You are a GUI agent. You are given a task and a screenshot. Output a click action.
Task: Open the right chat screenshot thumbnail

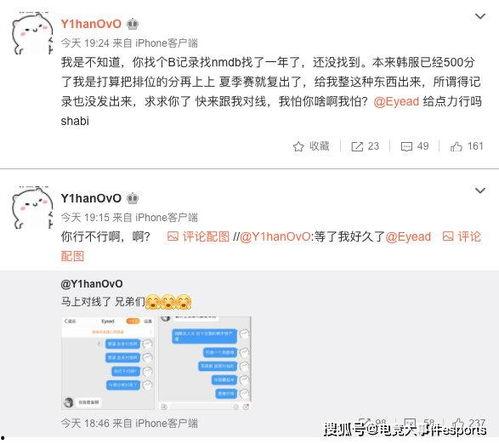(x=205, y=363)
